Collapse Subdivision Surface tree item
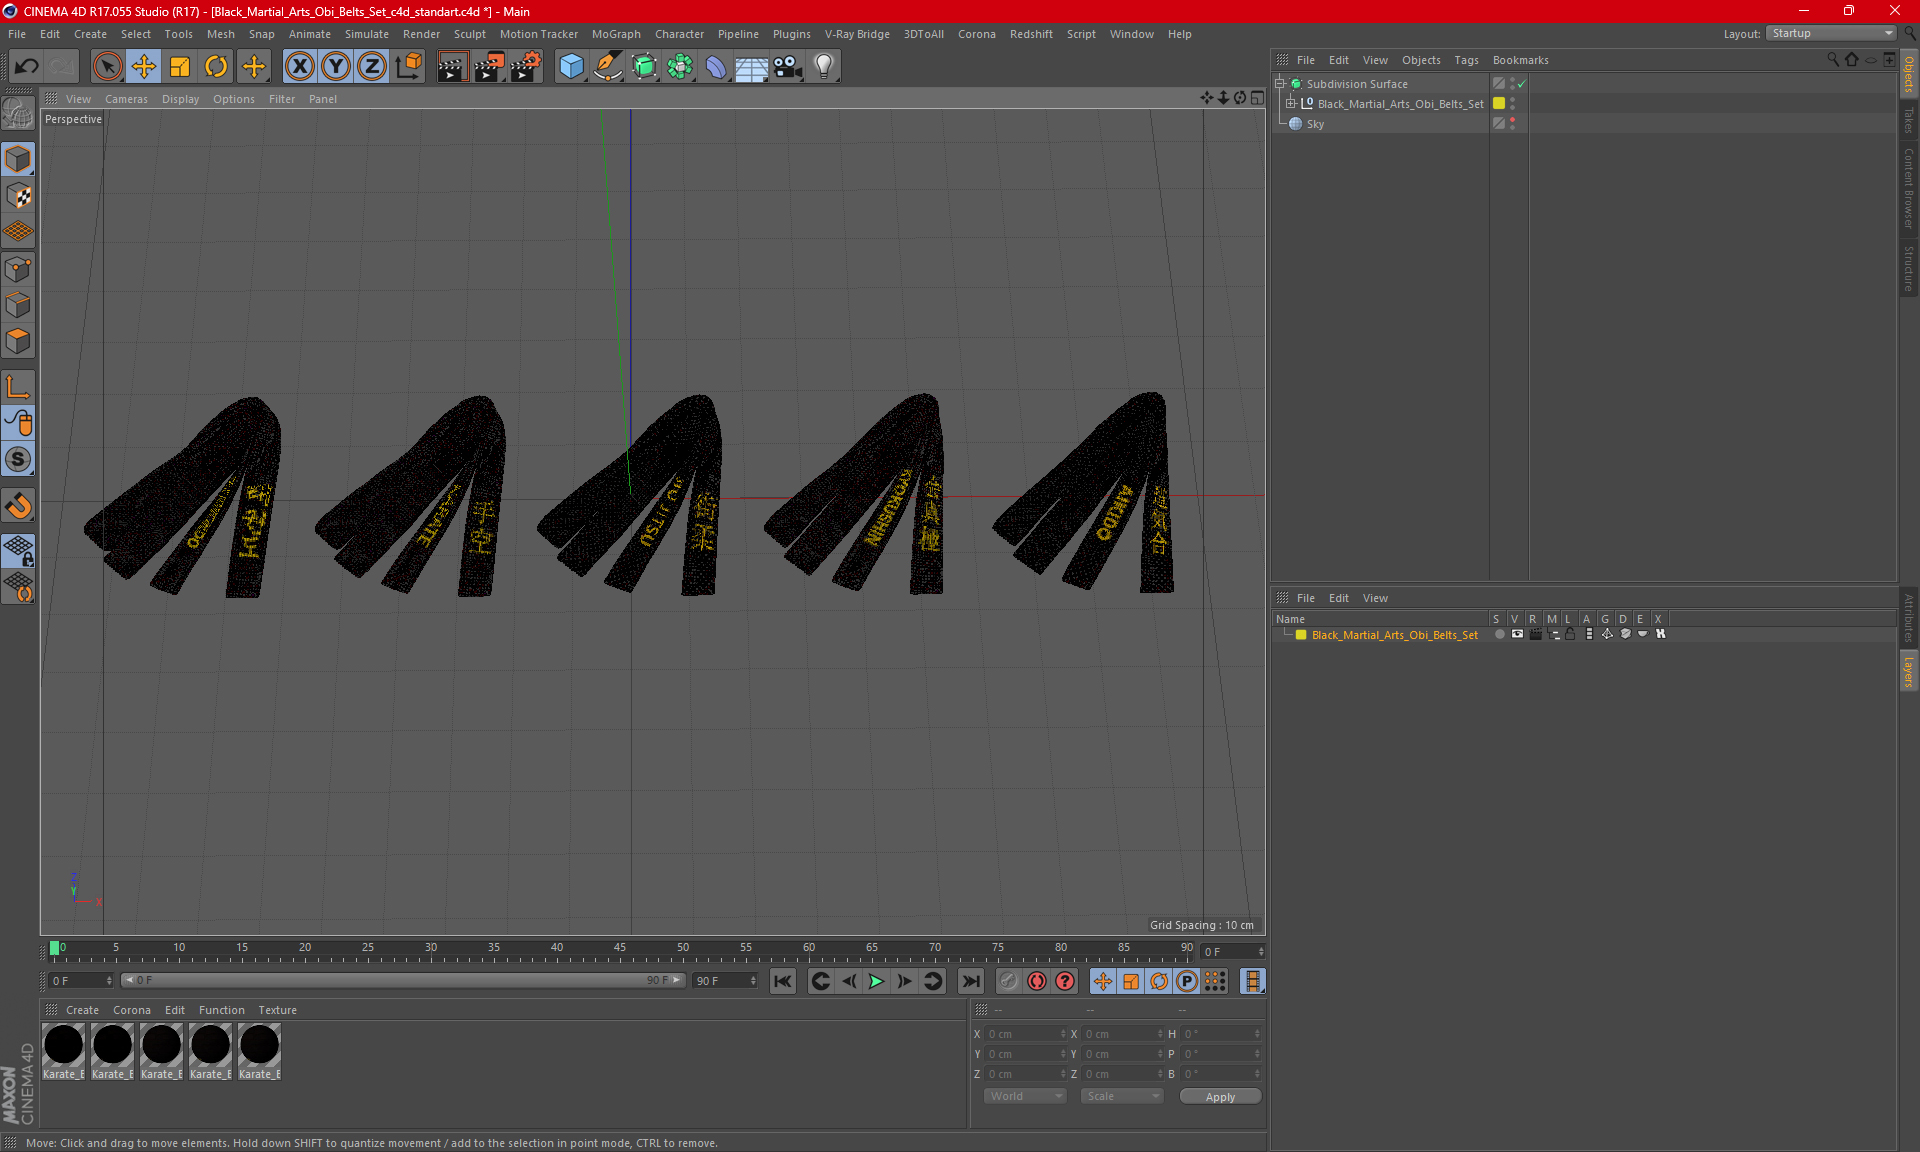Image resolution: width=1920 pixels, height=1152 pixels. [x=1279, y=84]
